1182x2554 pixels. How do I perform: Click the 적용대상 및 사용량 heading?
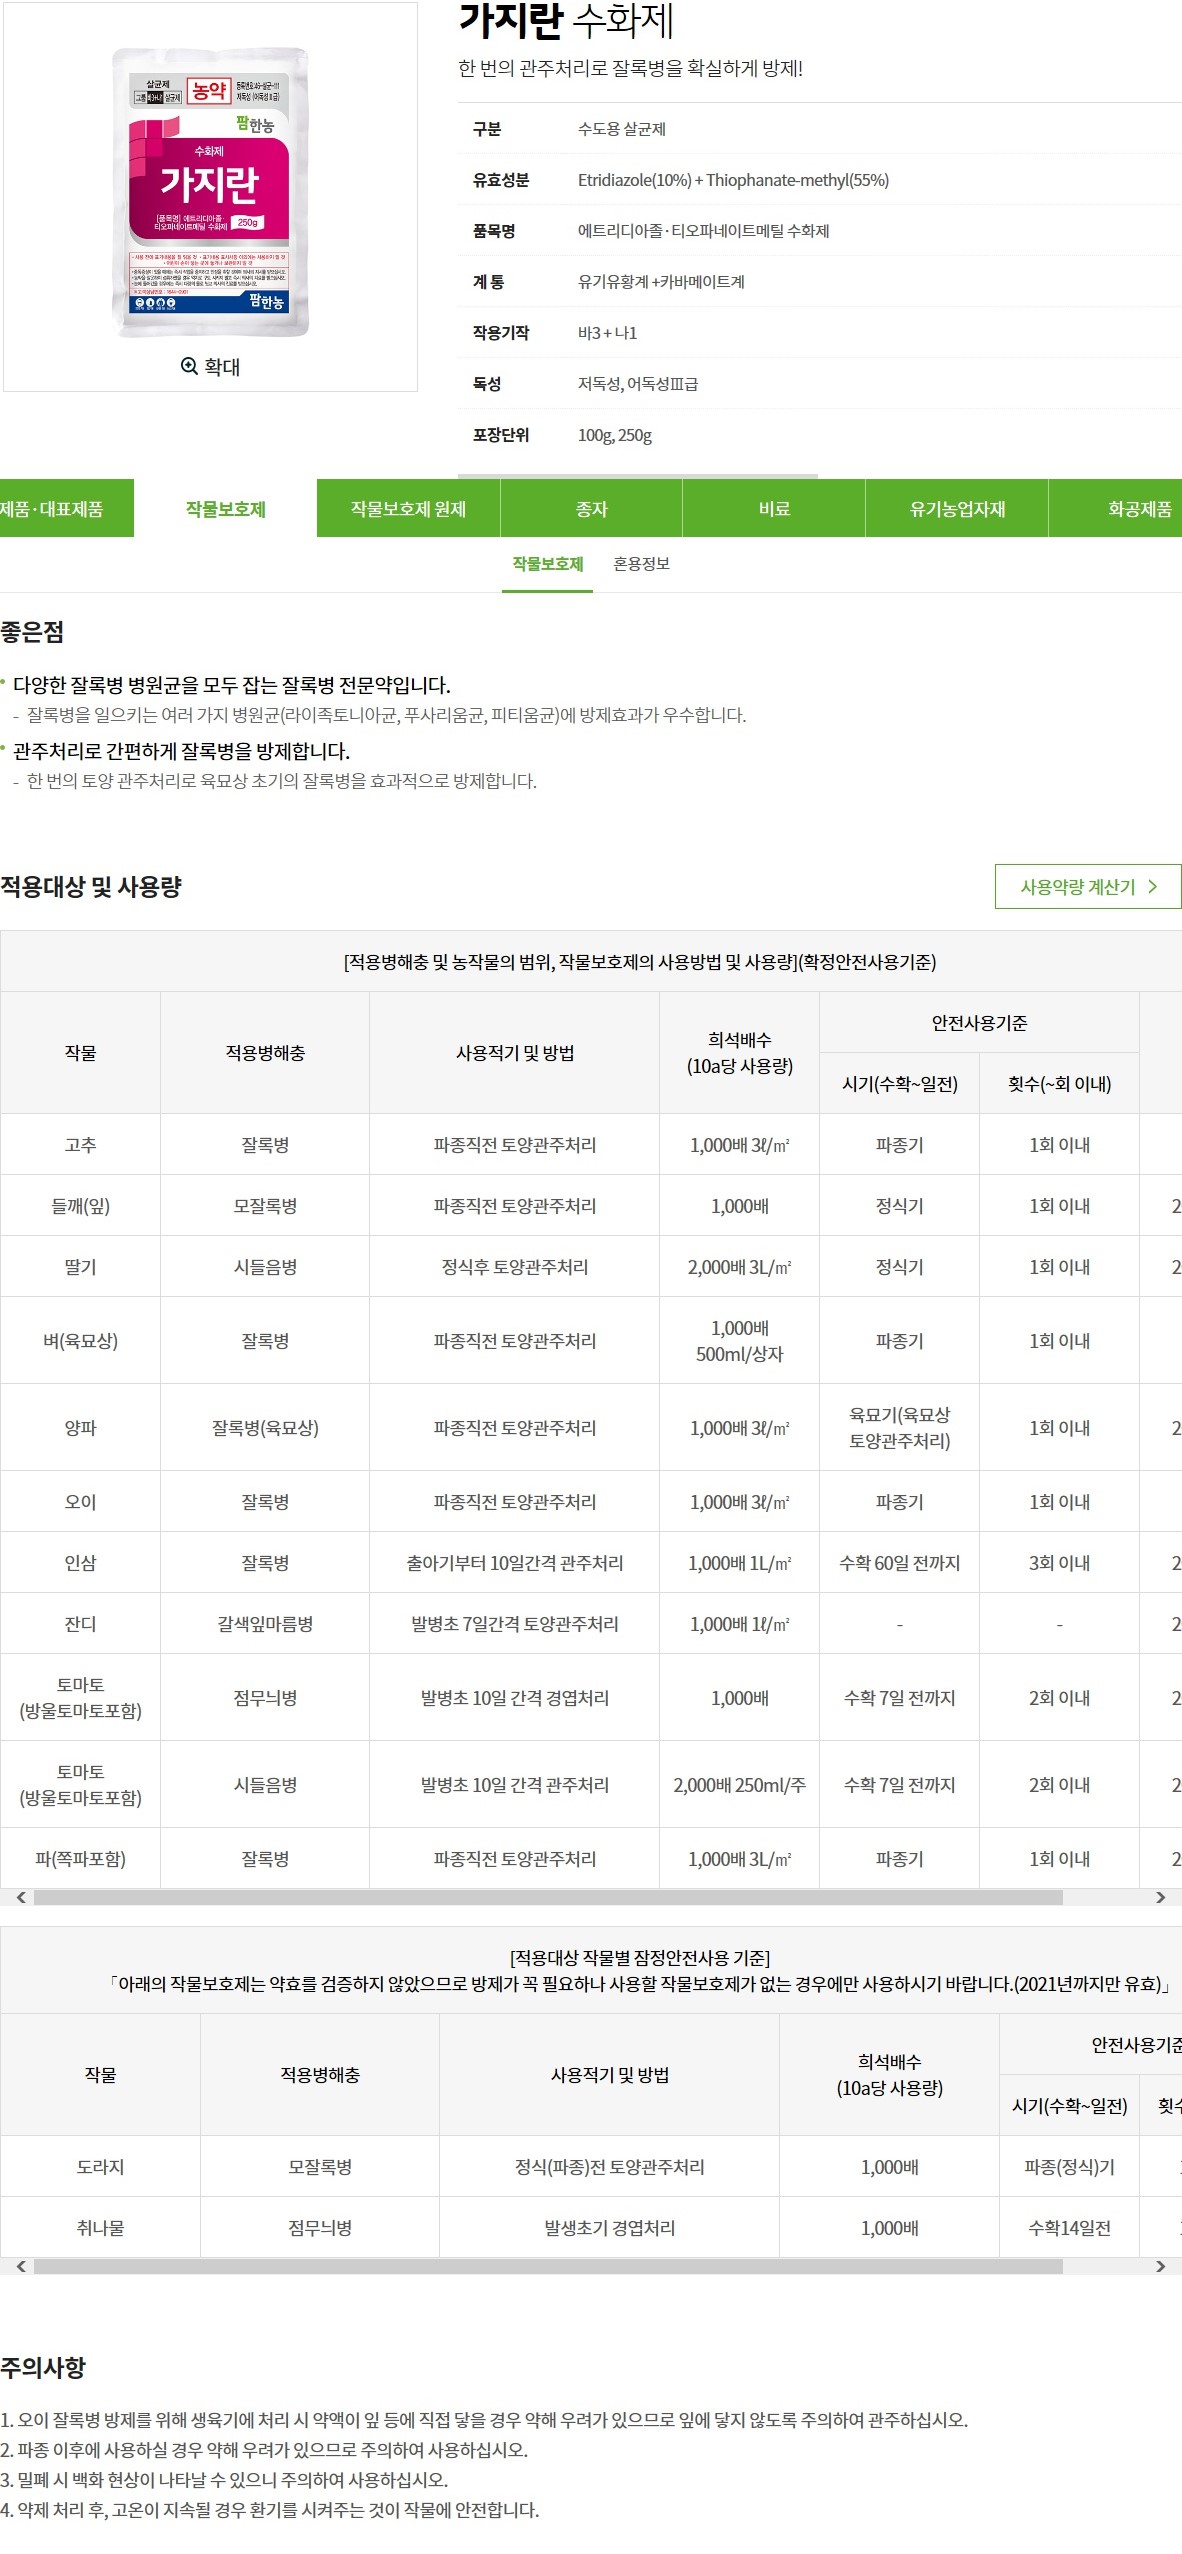coord(91,887)
